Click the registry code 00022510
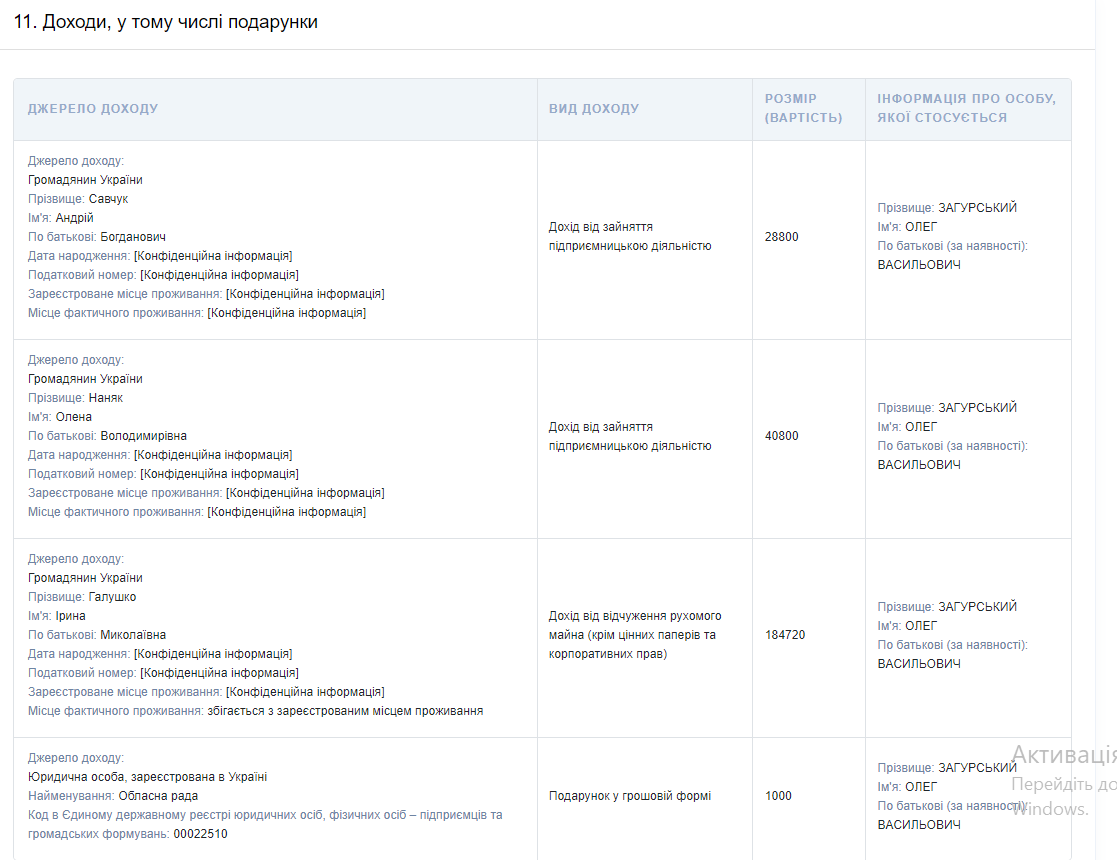Image resolution: width=1117 pixels, height=860 pixels. [x=200, y=834]
